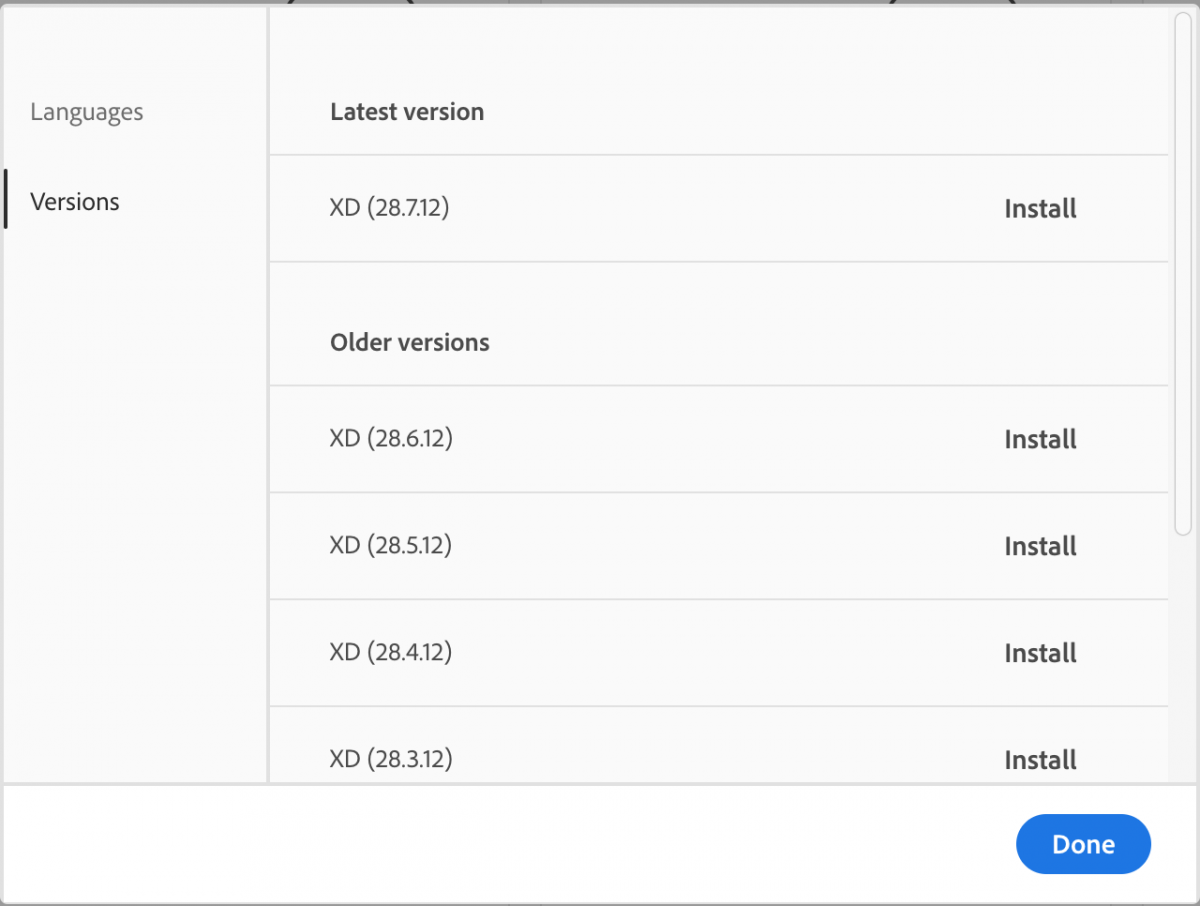Viewport: 1200px width, 906px height.
Task: Switch to the Languages tab
Action: click(87, 112)
